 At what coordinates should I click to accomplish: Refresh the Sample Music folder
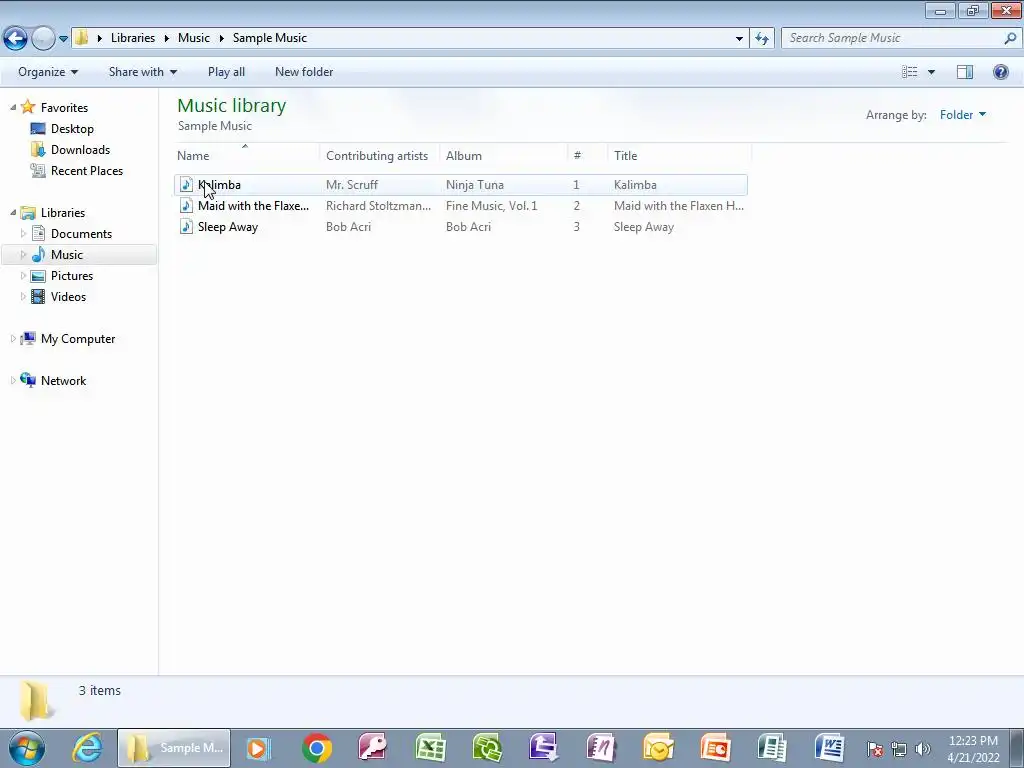coord(761,39)
